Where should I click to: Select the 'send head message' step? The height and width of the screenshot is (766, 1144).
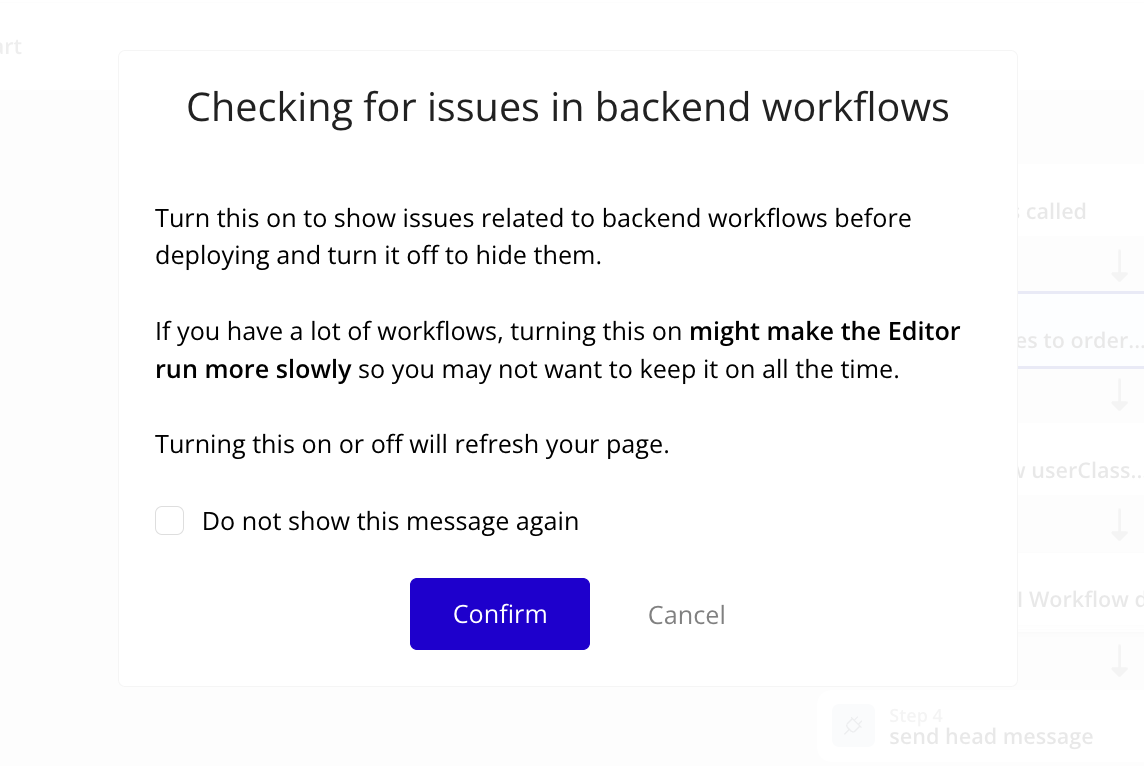991,737
